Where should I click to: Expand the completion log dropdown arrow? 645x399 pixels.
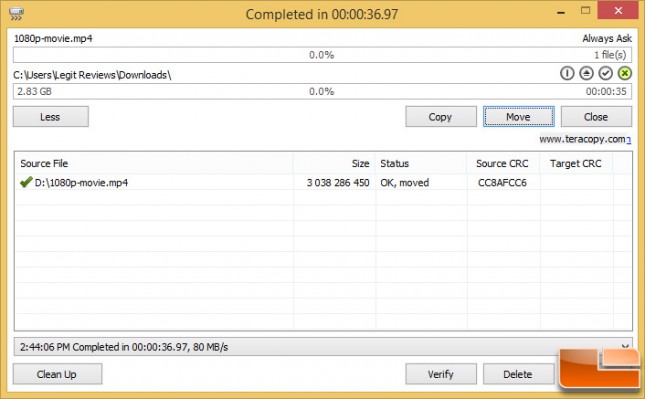coord(625,346)
